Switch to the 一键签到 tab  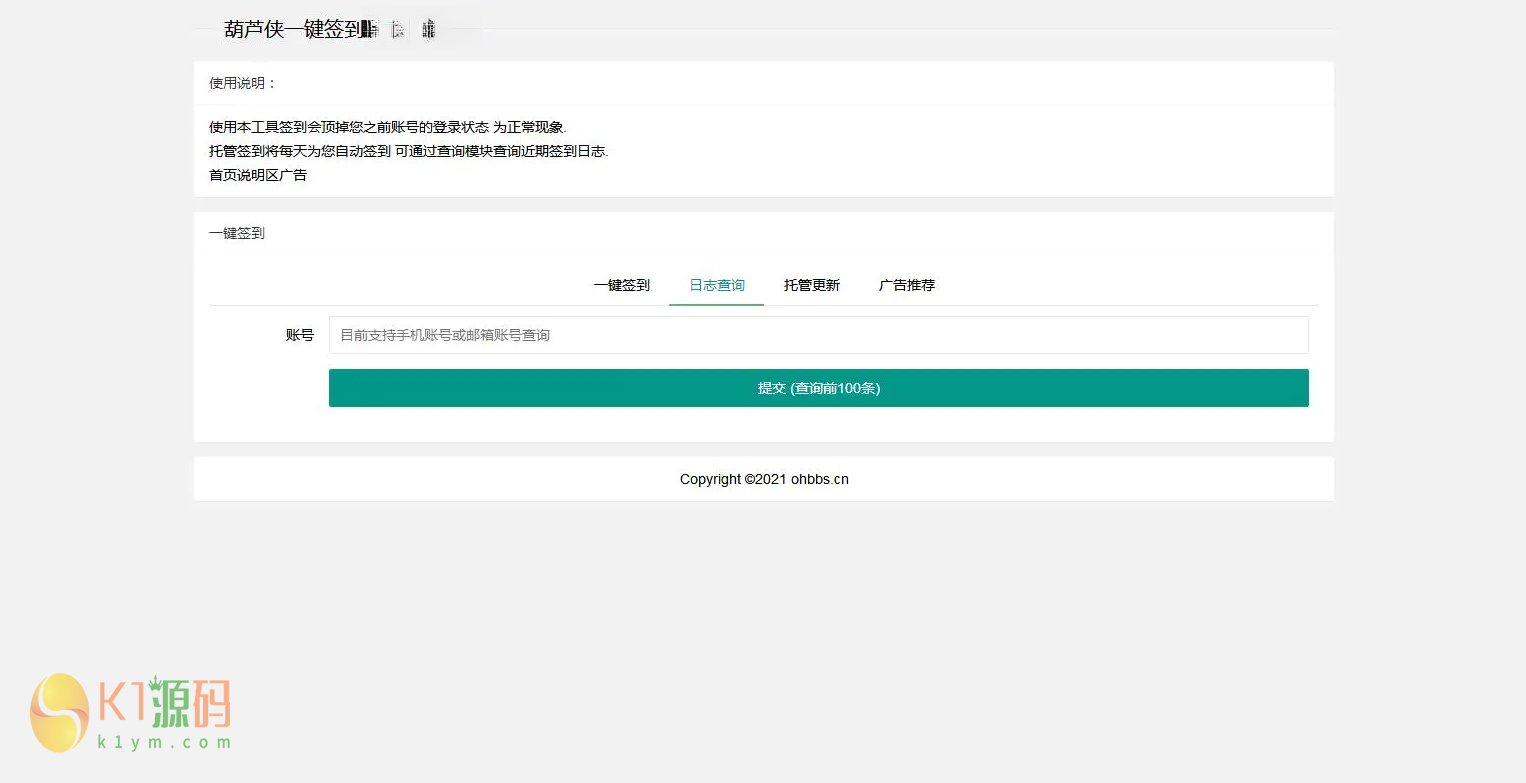click(621, 285)
